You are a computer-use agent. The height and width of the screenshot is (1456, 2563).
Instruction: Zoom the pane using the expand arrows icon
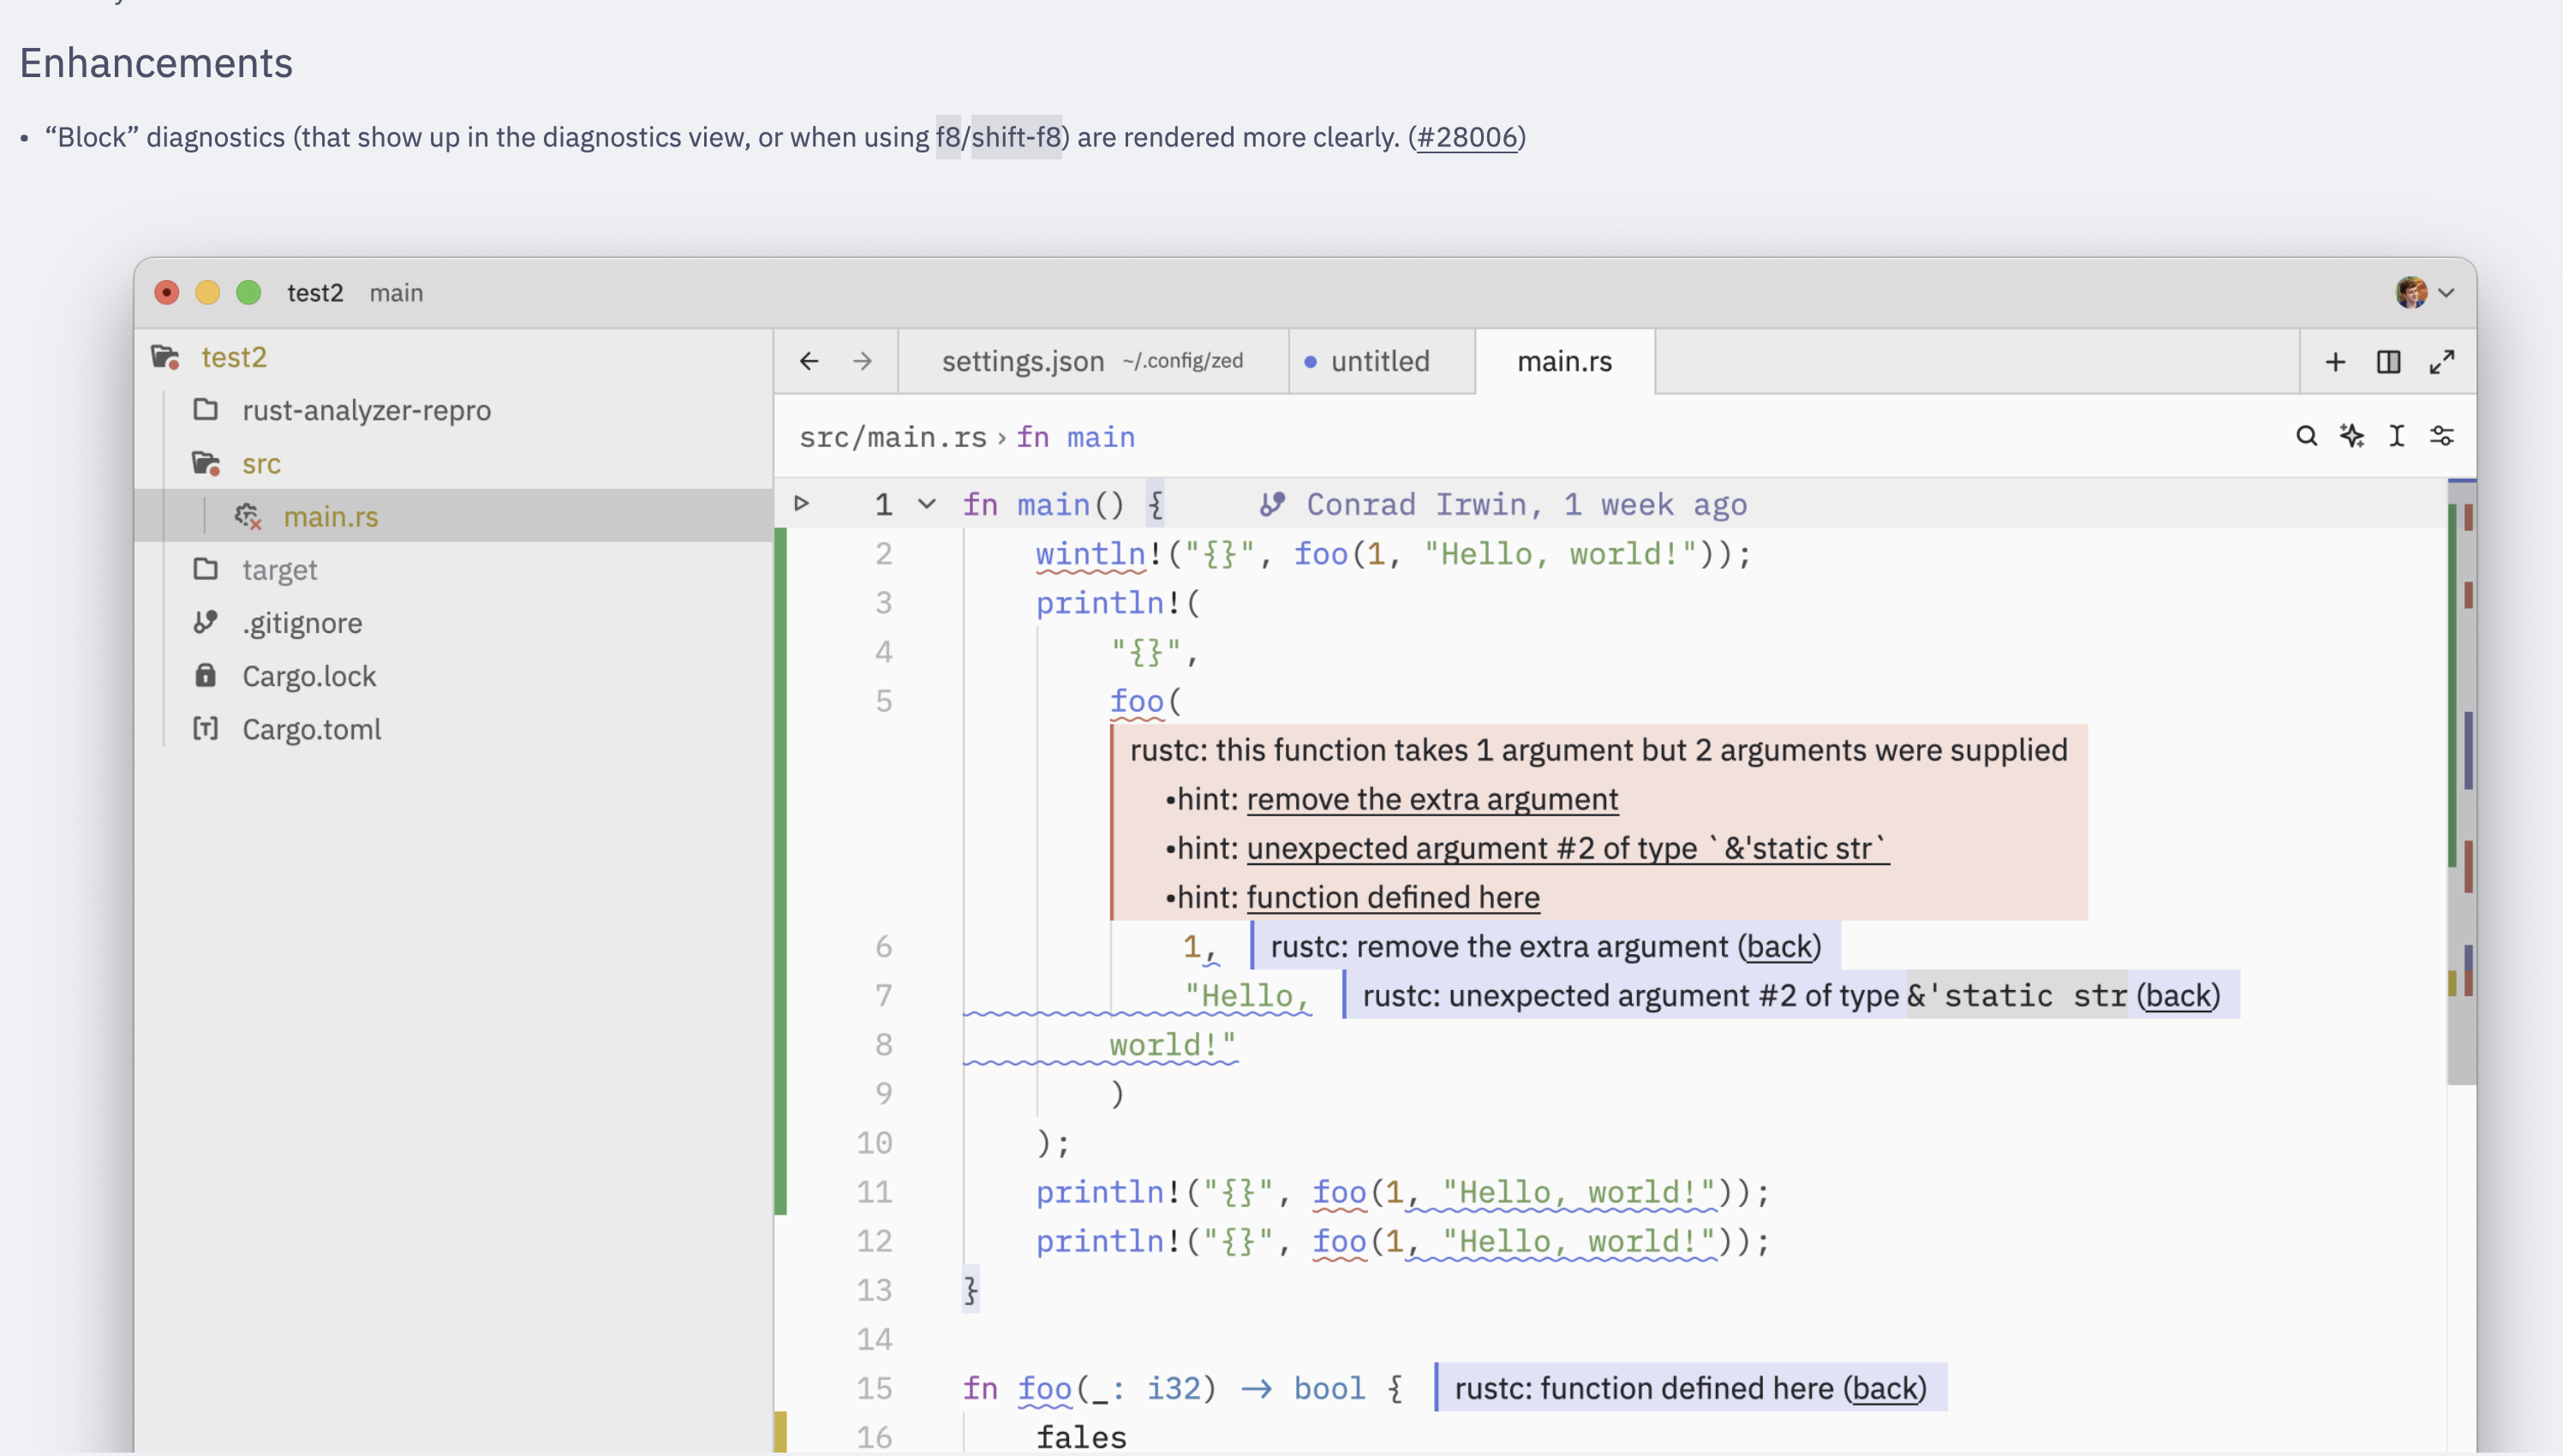click(2441, 362)
